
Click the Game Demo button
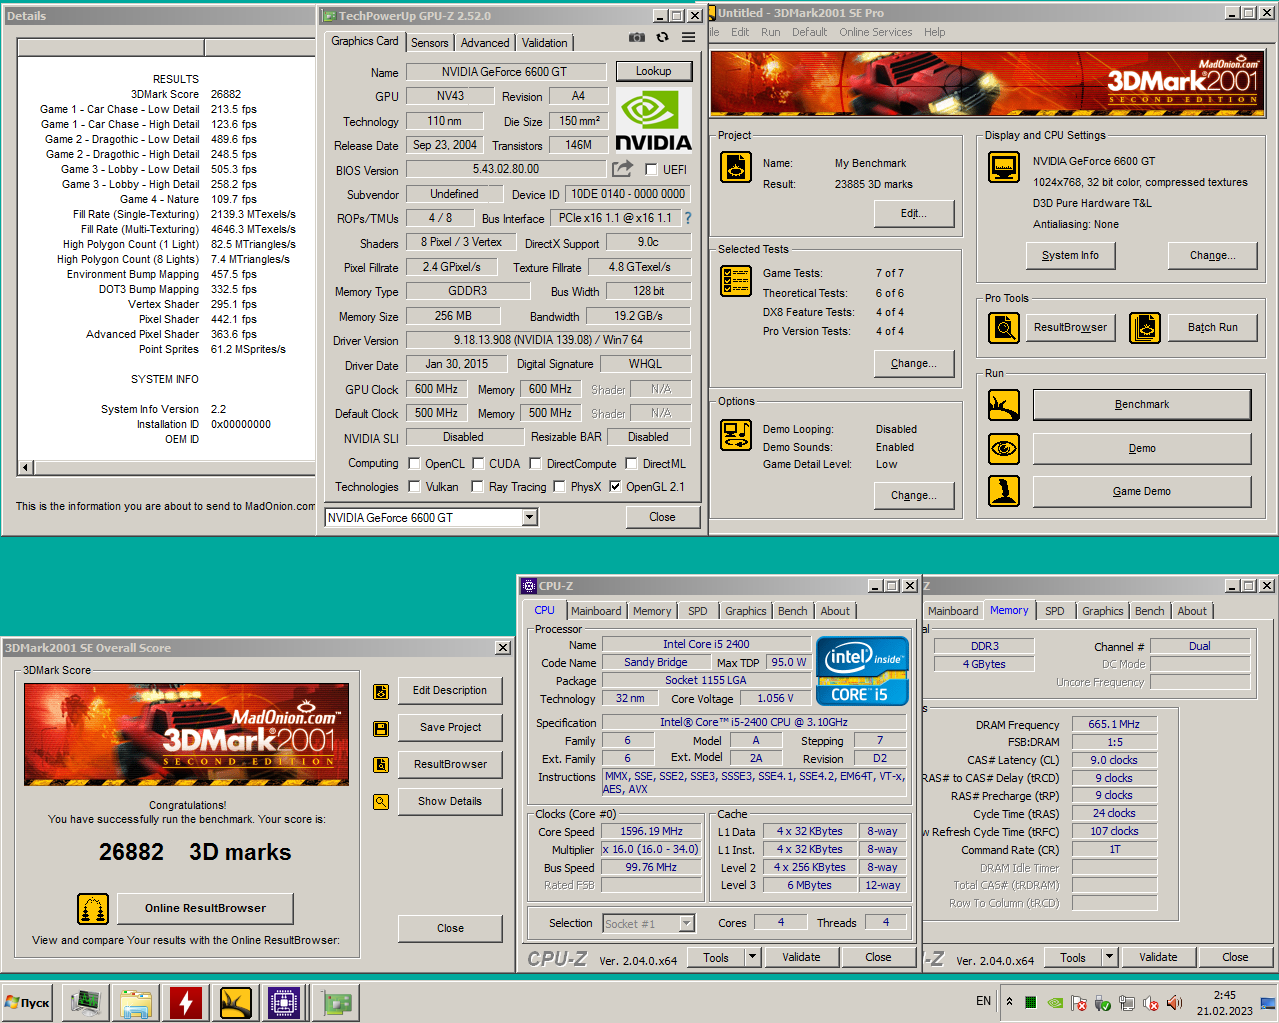pos(1142,491)
